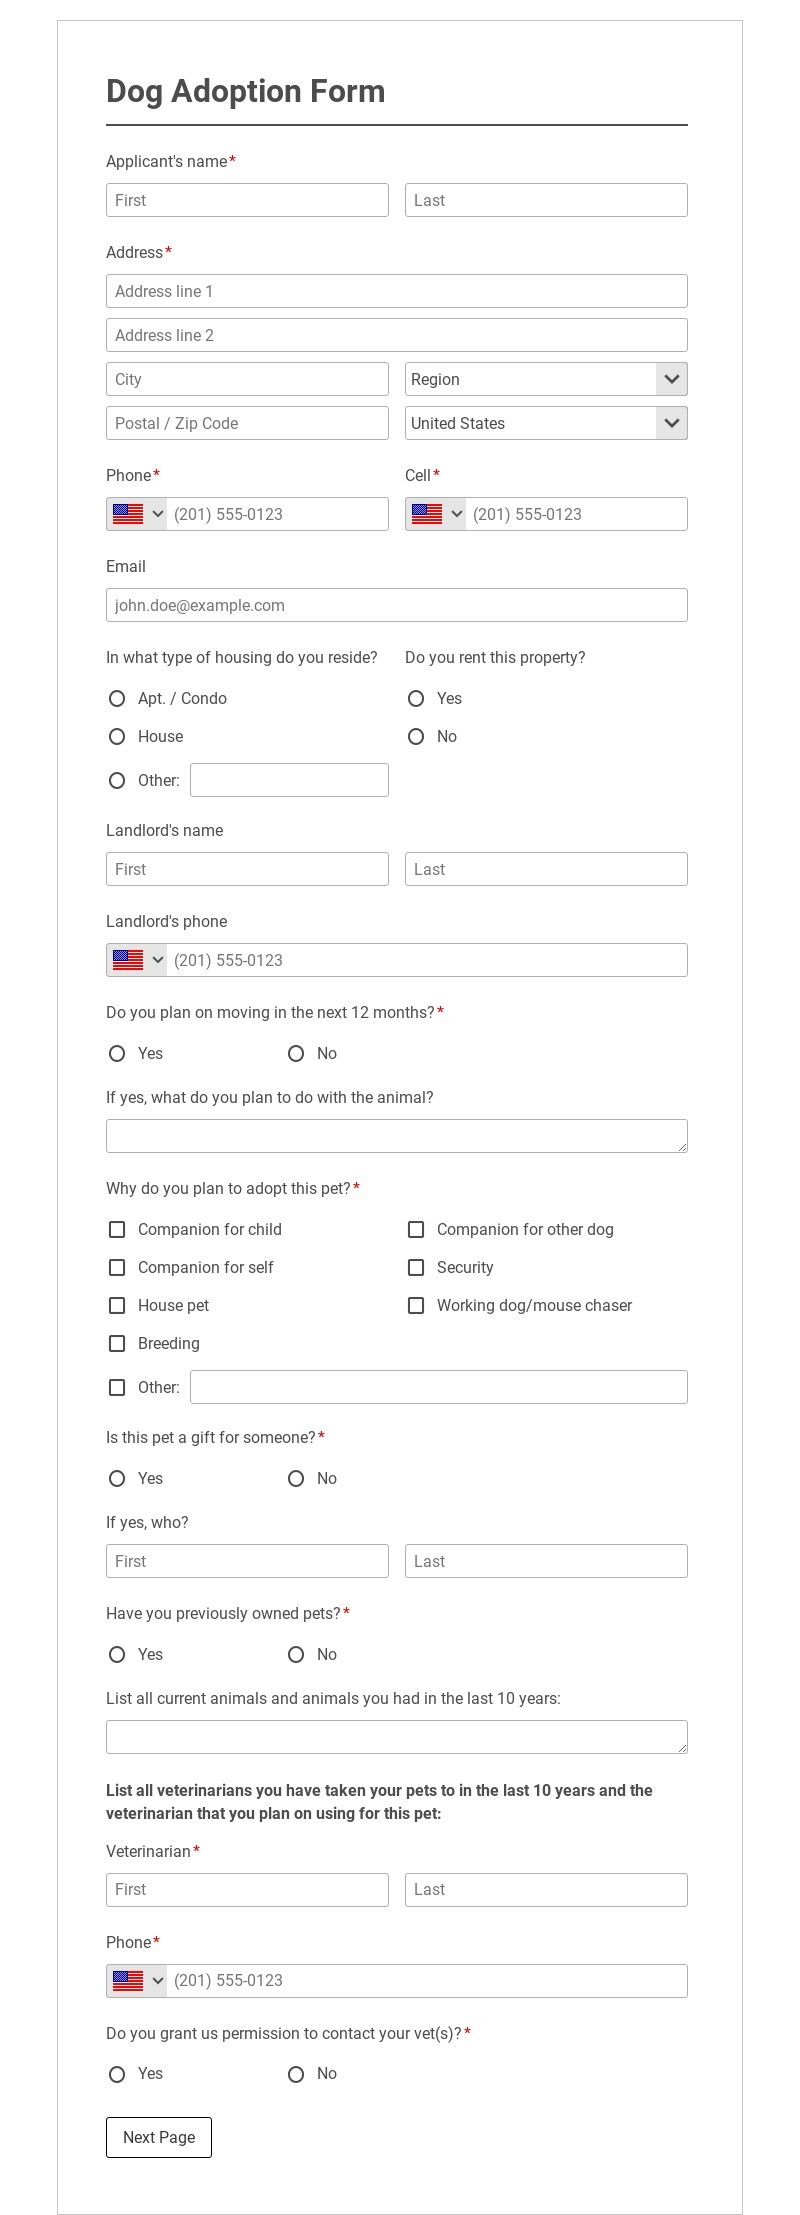This screenshot has height=2215, width=800.
Task: Choose House as housing type
Action: (117, 736)
